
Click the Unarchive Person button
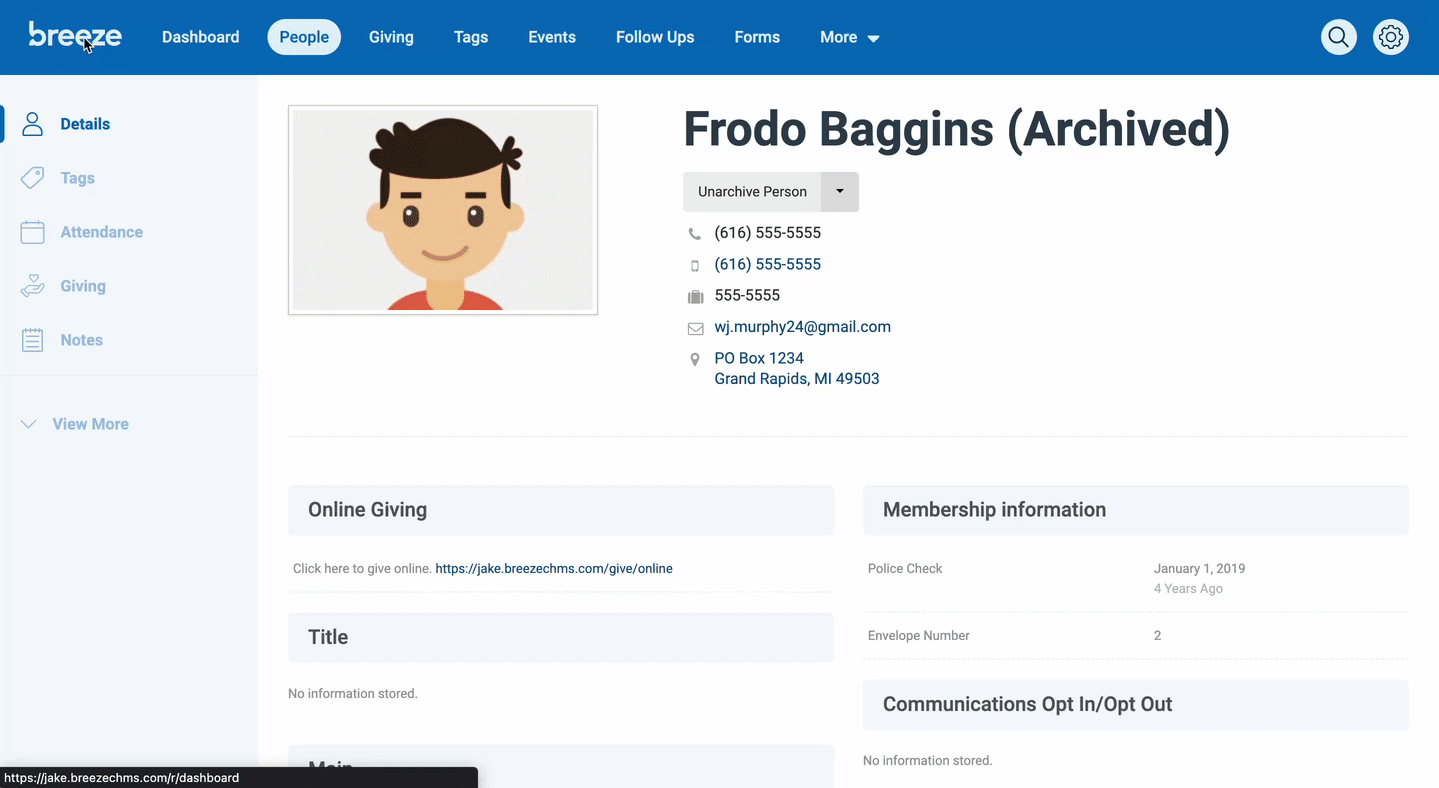(x=752, y=192)
